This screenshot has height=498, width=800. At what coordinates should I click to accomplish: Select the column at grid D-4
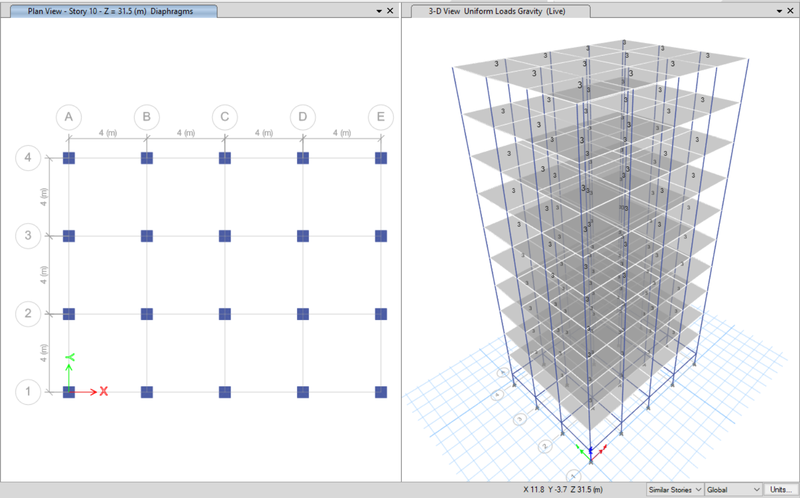coord(303,158)
